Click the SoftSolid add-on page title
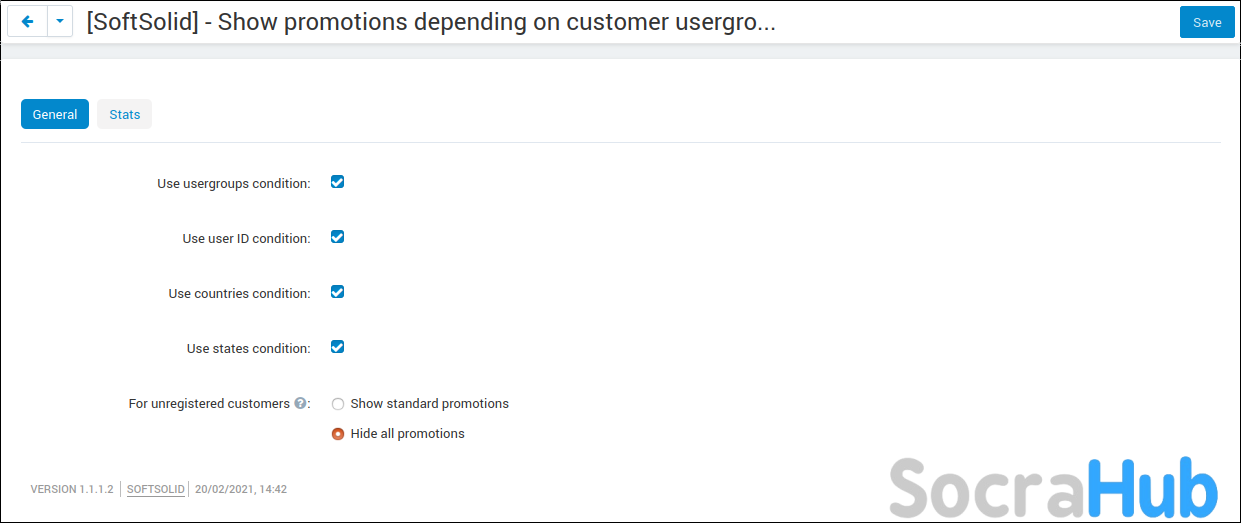This screenshot has width=1241, height=523. point(431,22)
